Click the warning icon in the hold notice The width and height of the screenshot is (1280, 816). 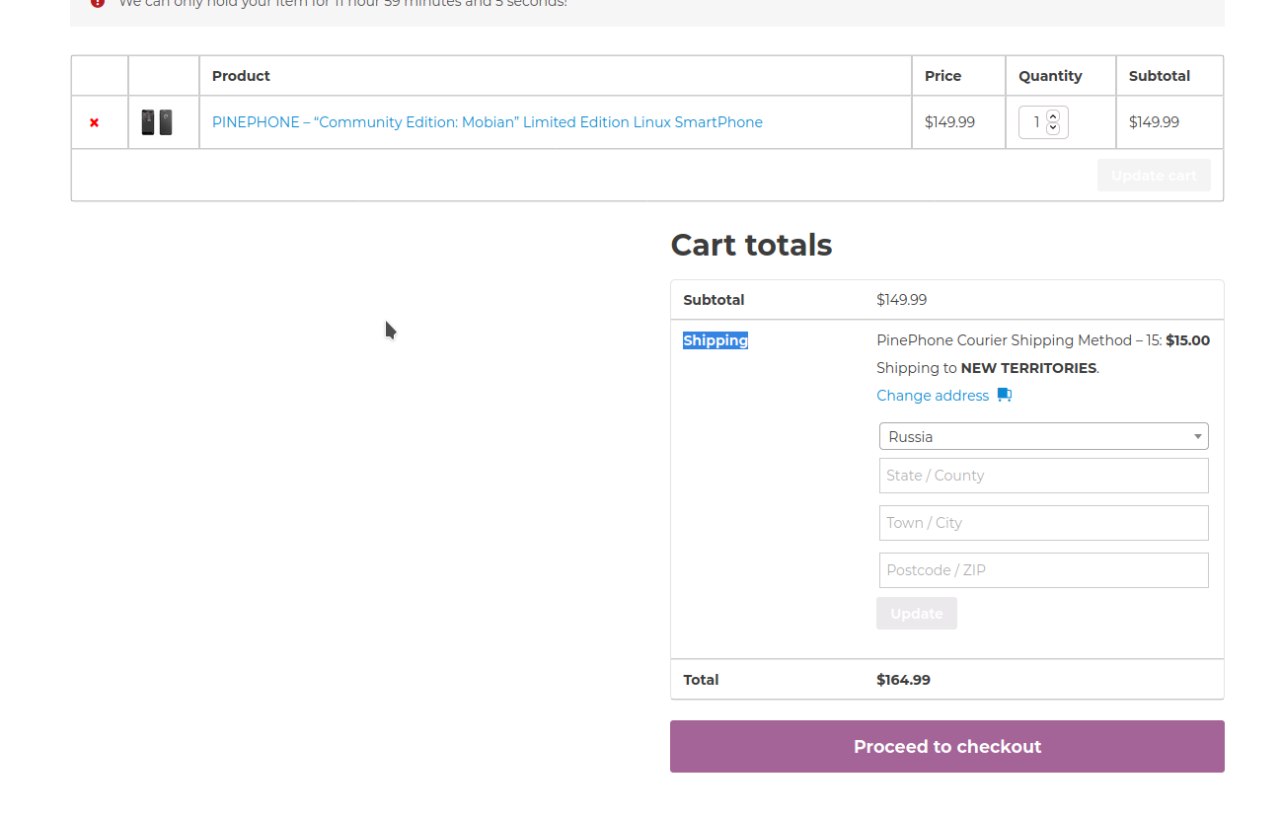pos(97,3)
